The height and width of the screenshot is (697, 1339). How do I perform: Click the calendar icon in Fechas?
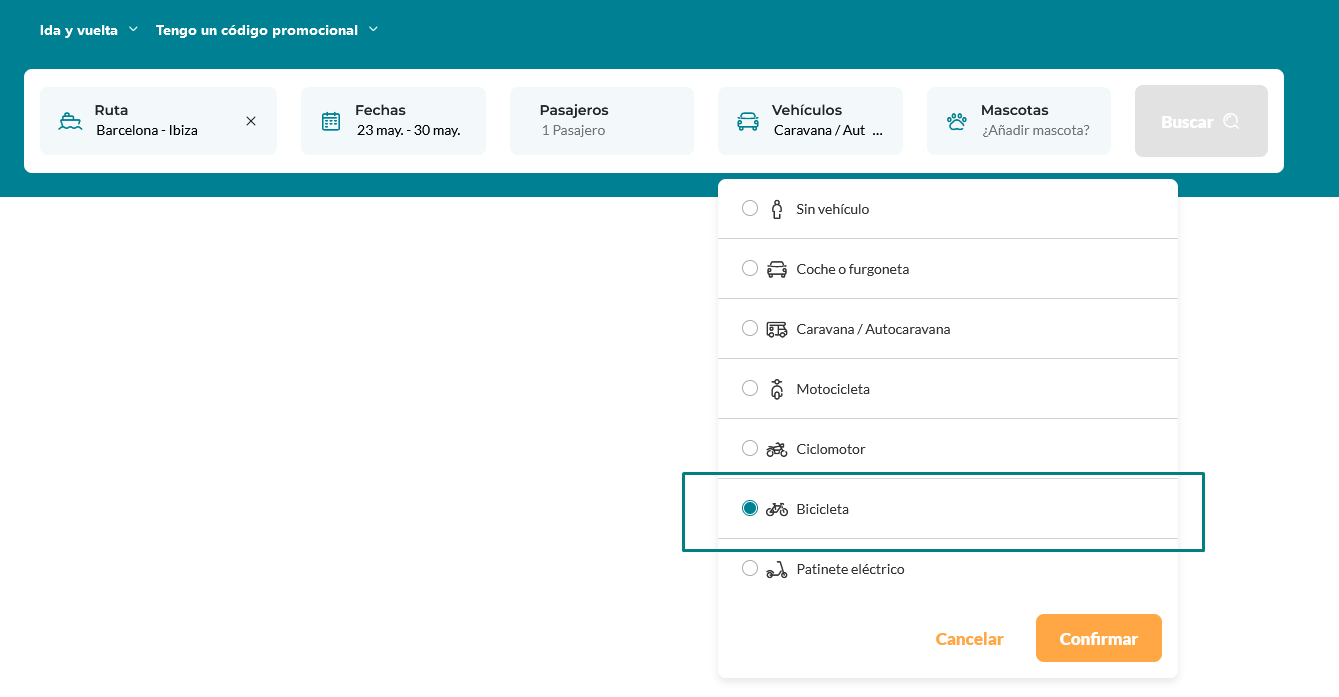click(x=331, y=121)
